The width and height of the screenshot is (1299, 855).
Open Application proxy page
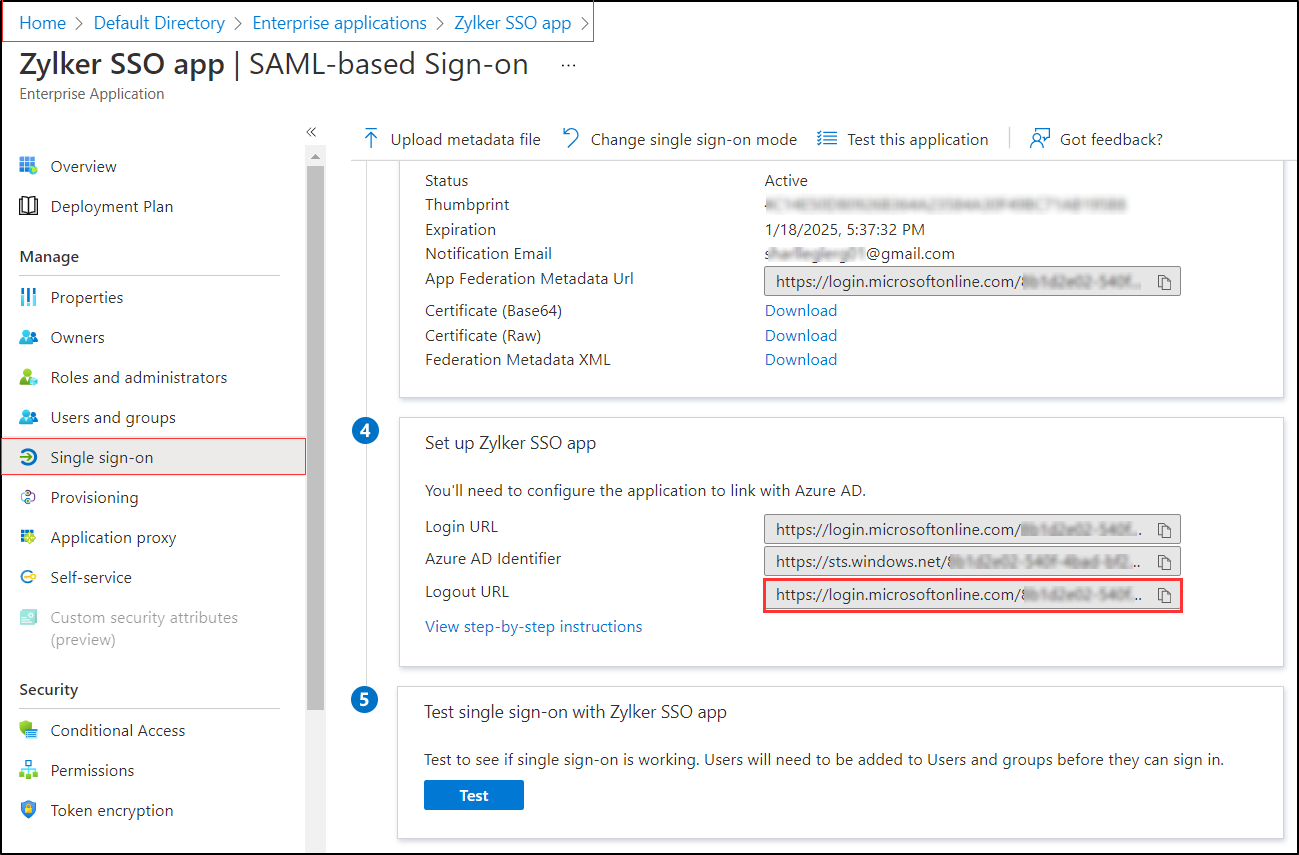pyautogui.click(x=113, y=537)
